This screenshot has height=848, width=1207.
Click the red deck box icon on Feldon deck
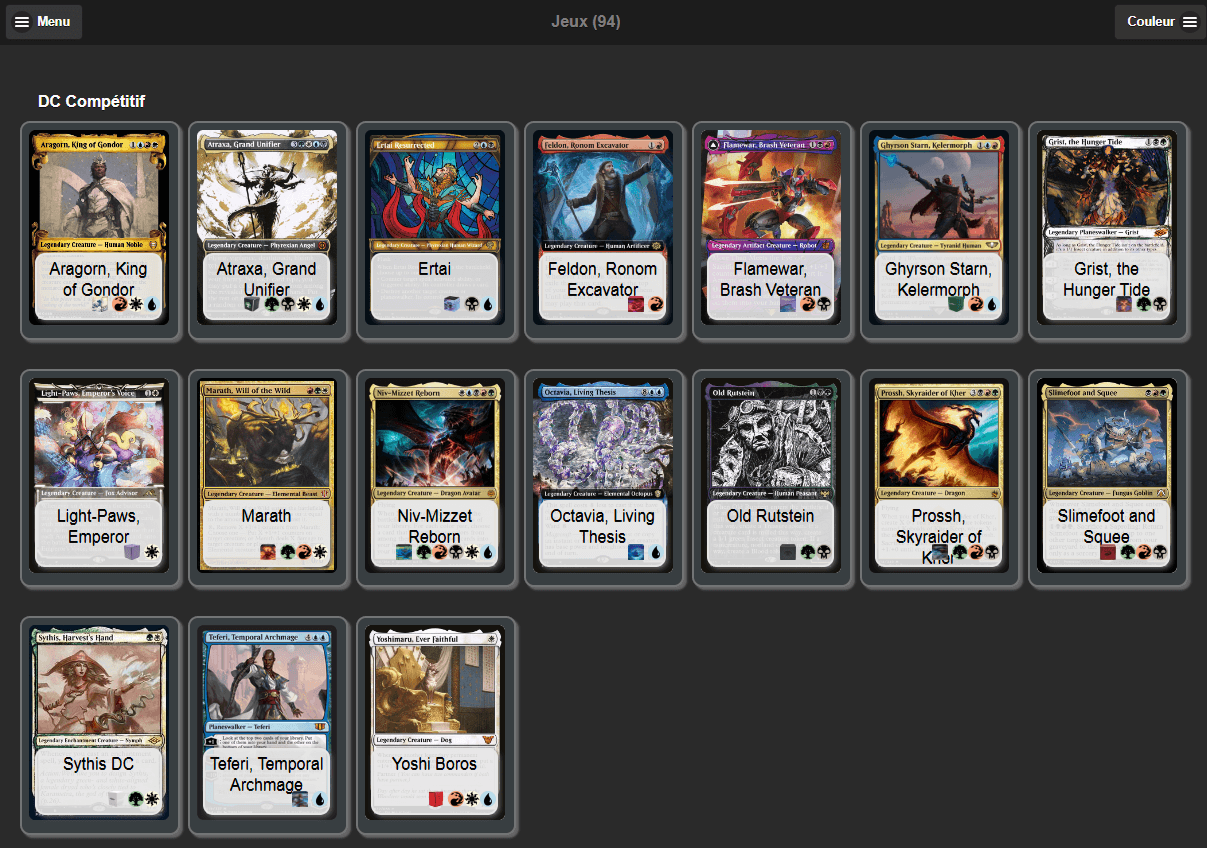pyautogui.click(x=636, y=305)
